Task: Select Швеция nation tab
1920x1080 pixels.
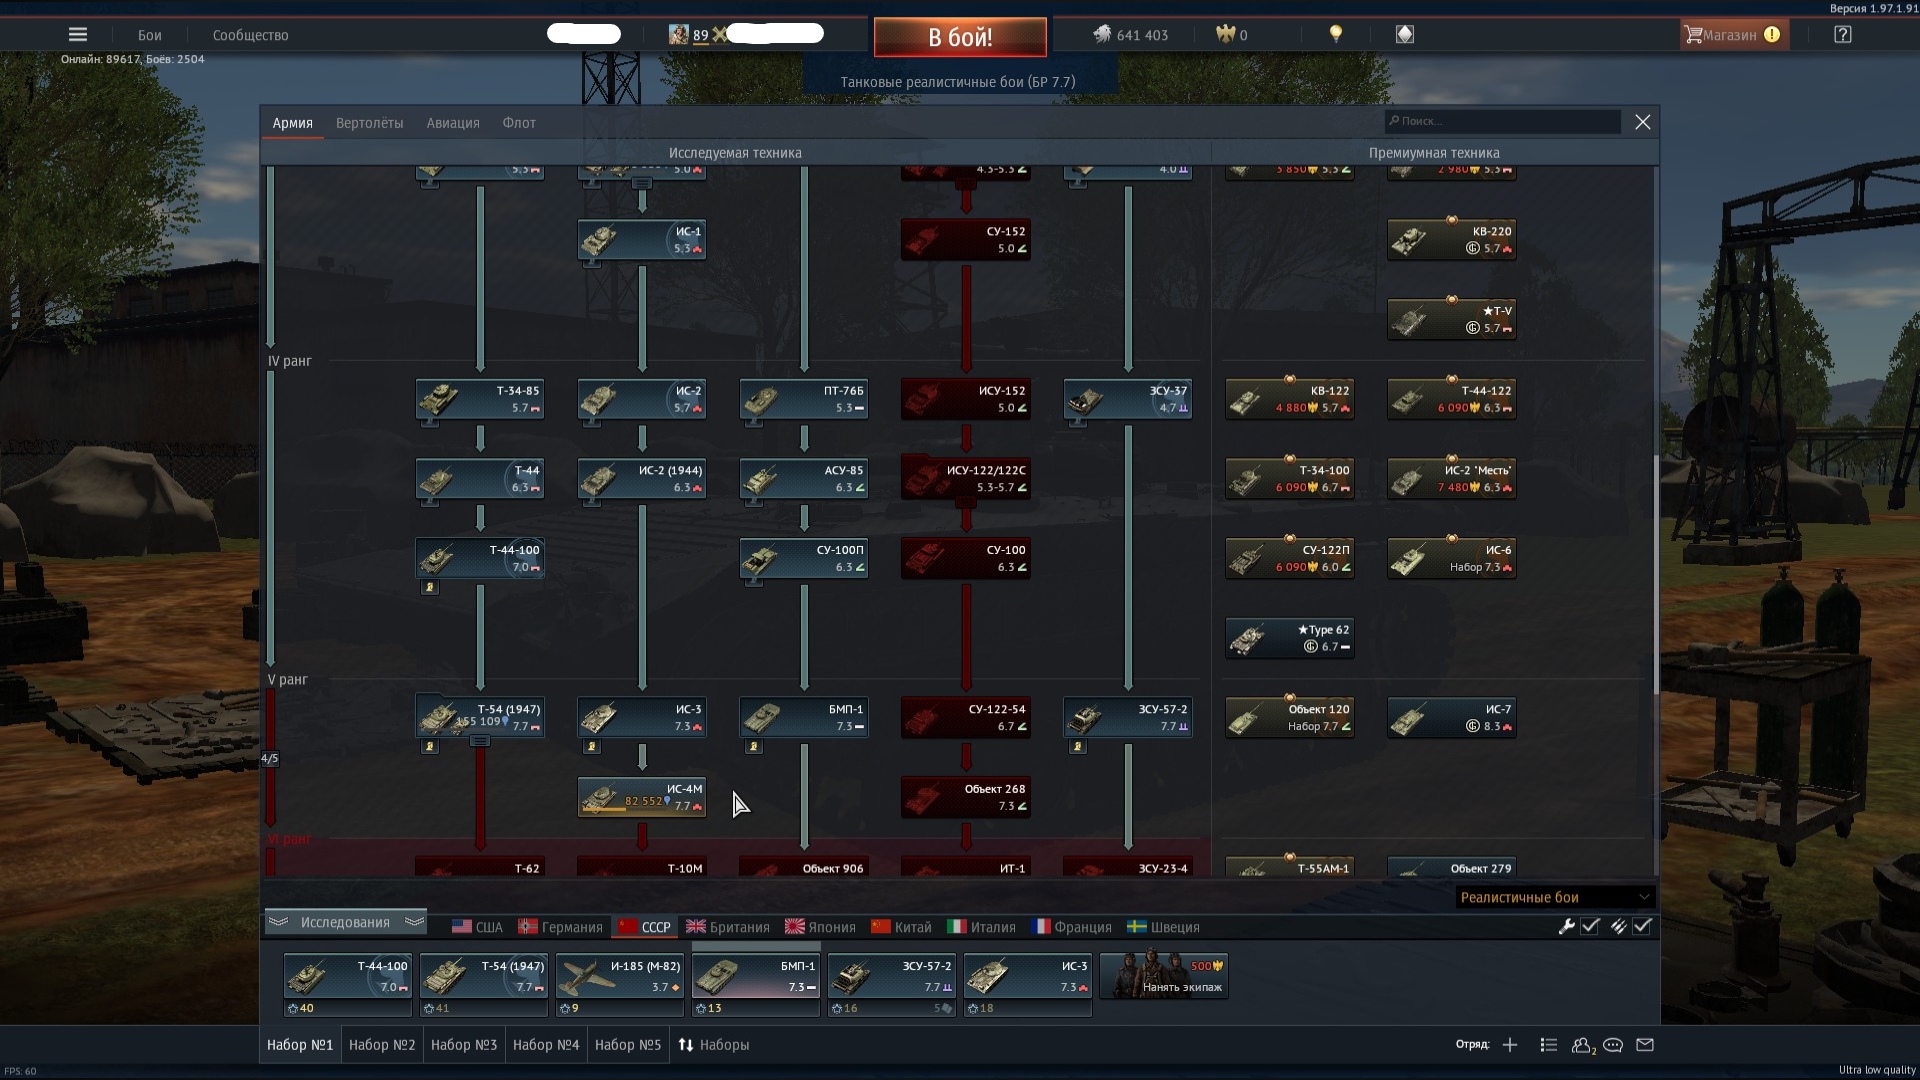Action: (1163, 927)
